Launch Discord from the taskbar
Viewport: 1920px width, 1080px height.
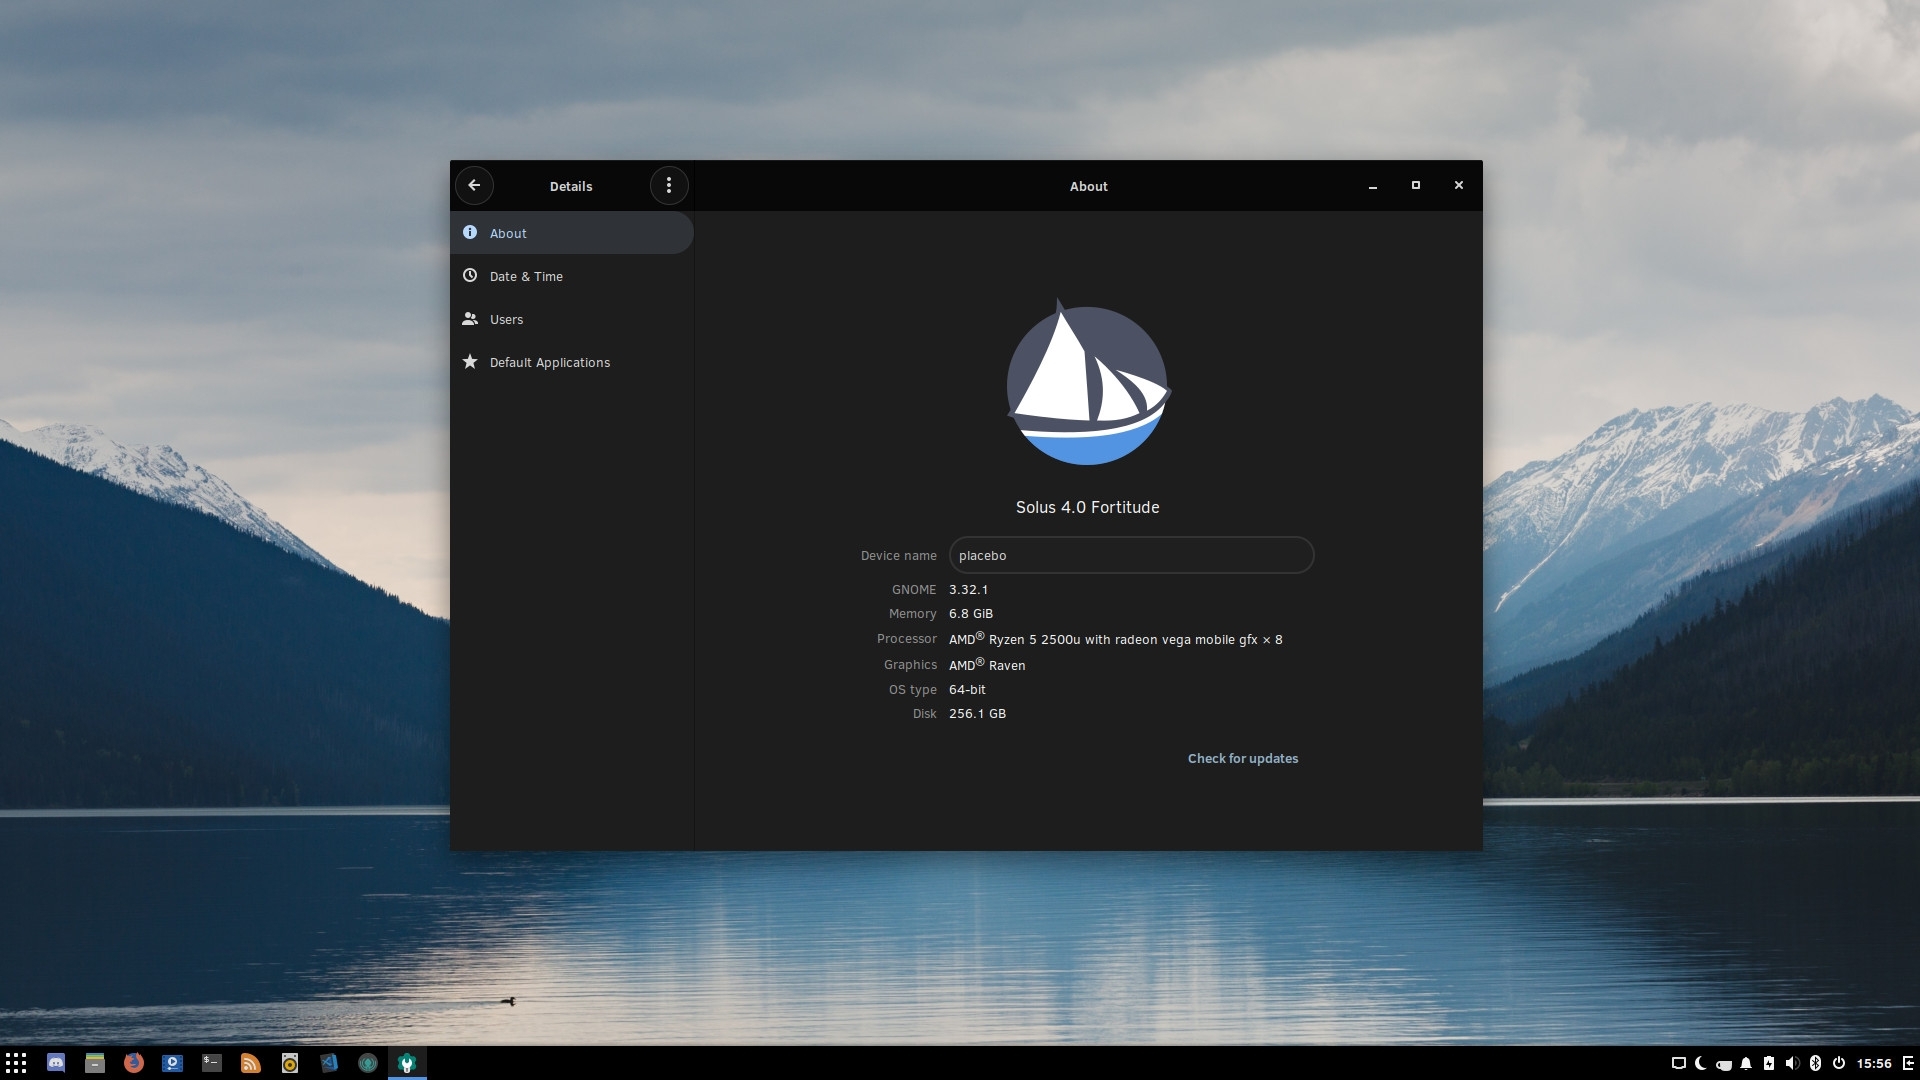(x=56, y=1063)
